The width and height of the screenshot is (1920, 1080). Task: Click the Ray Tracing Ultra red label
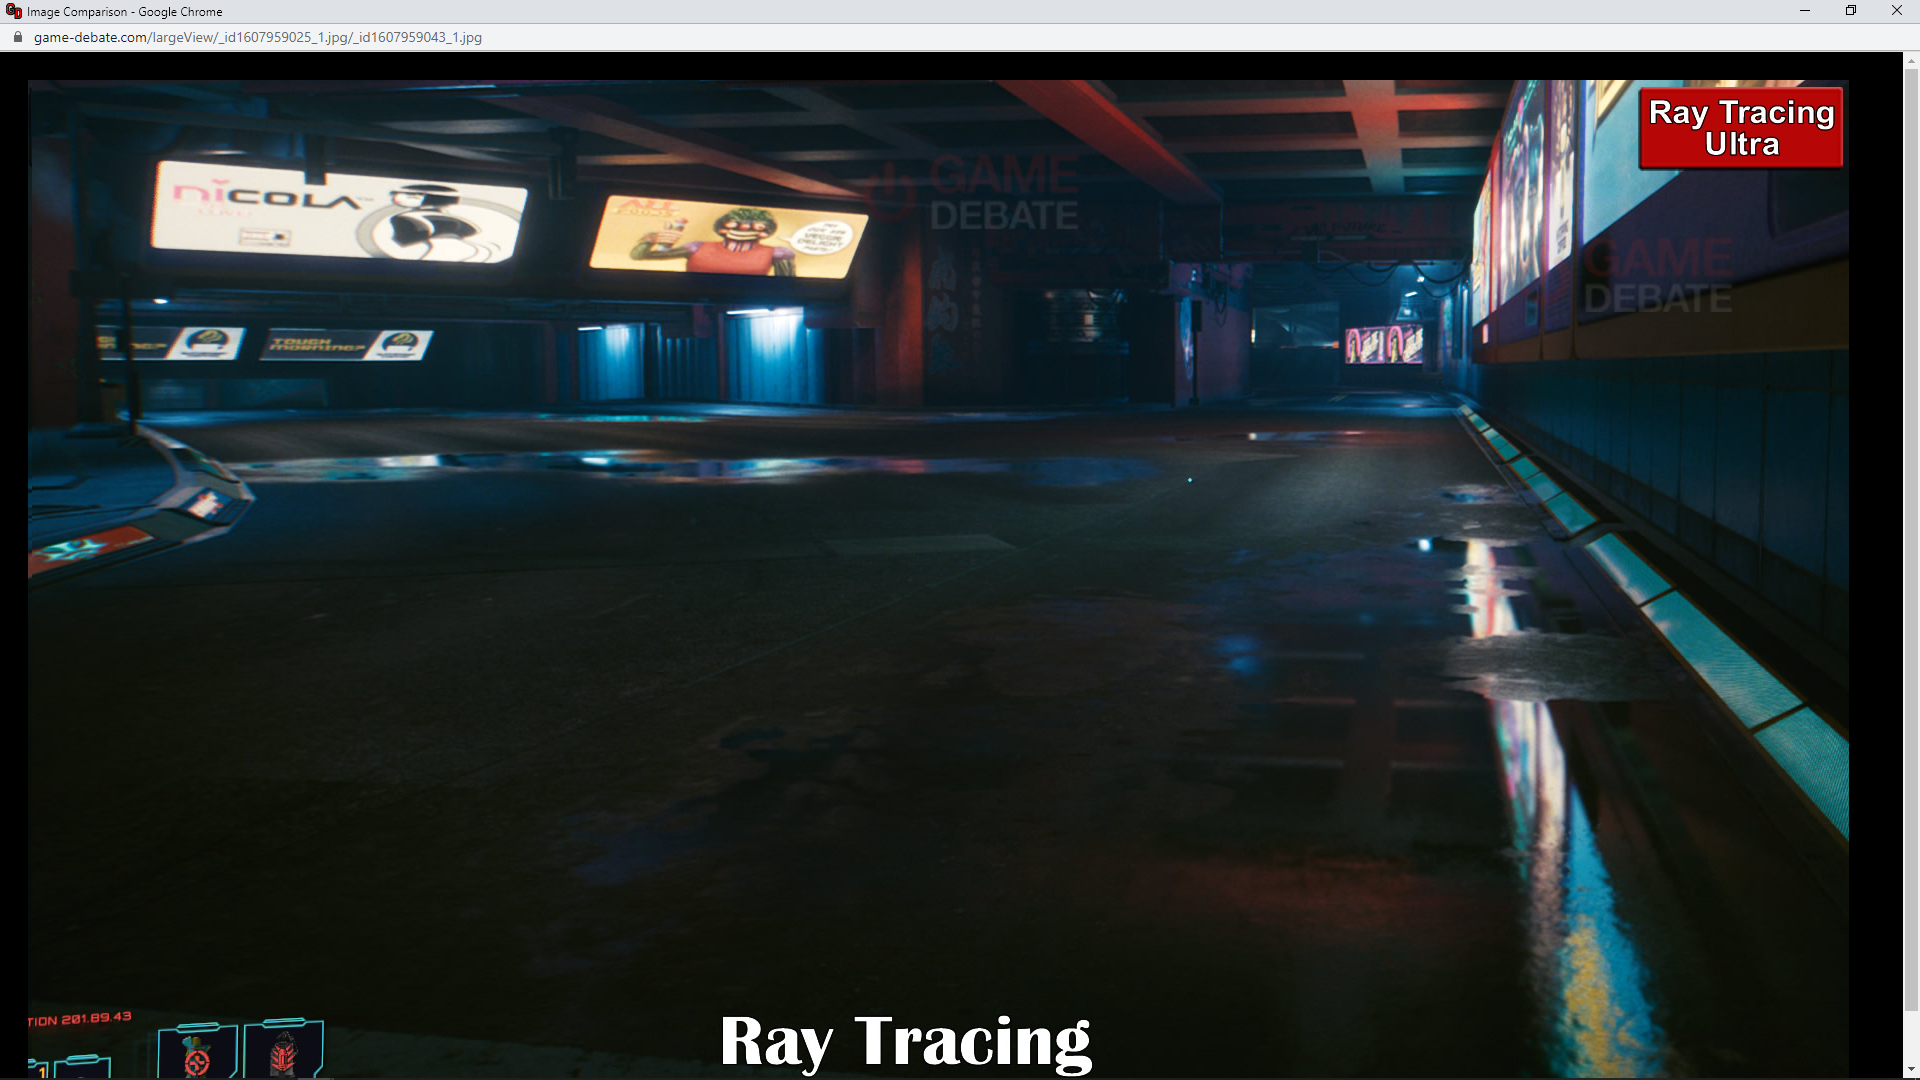click(x=1740, y=128)
